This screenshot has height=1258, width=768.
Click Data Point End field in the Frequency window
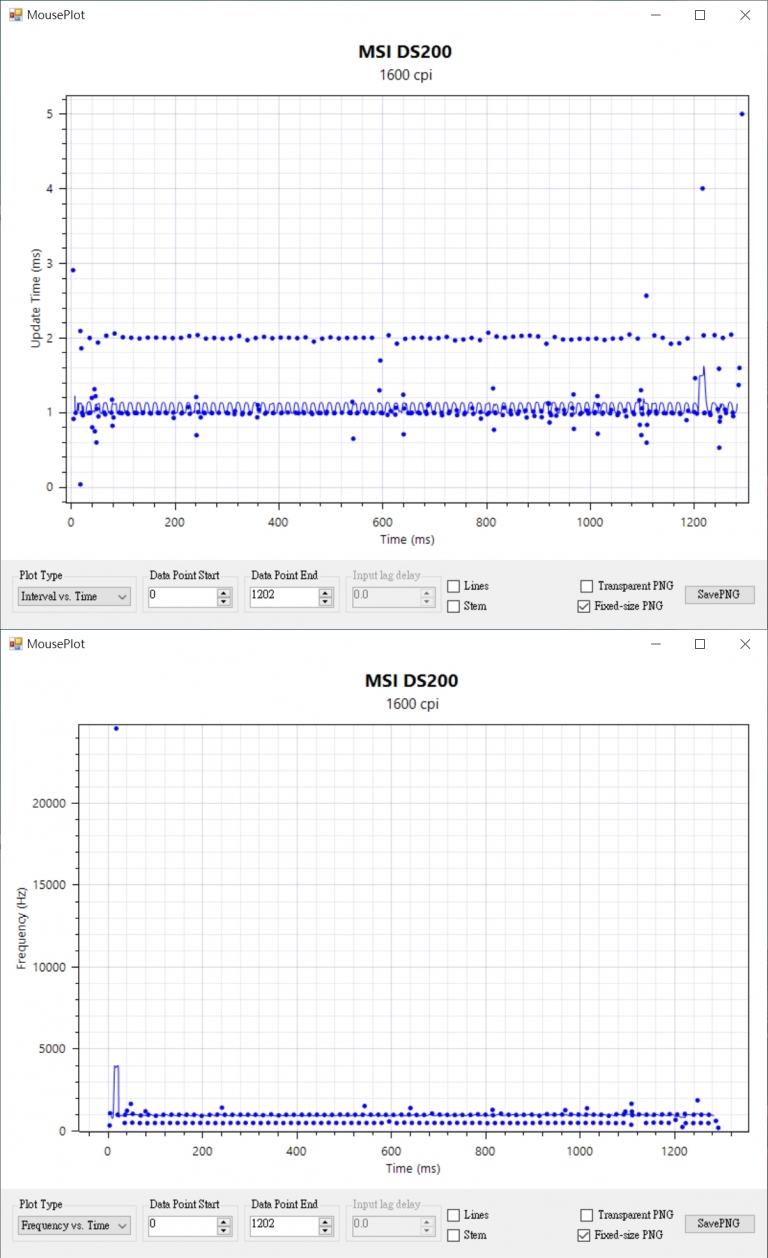[283, 1225]
